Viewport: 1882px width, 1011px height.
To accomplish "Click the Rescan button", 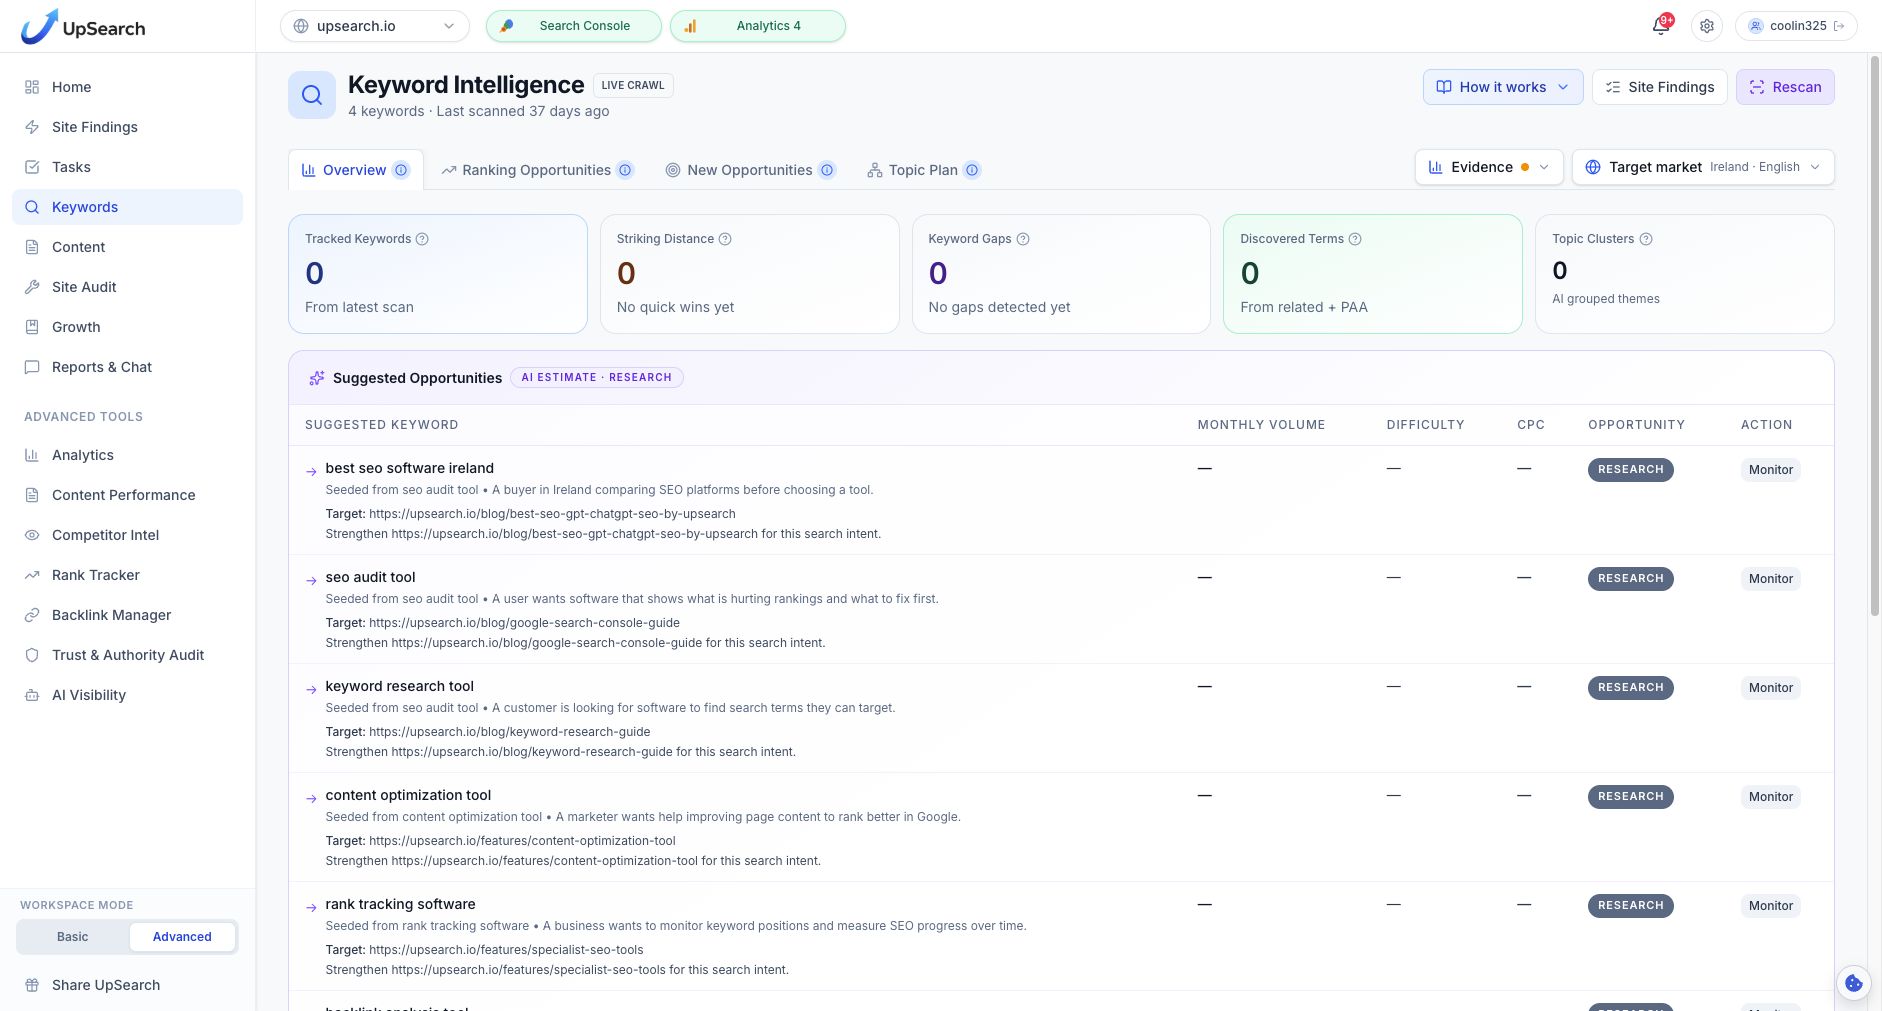I will pyautogui.click(x=1785, y=87).
